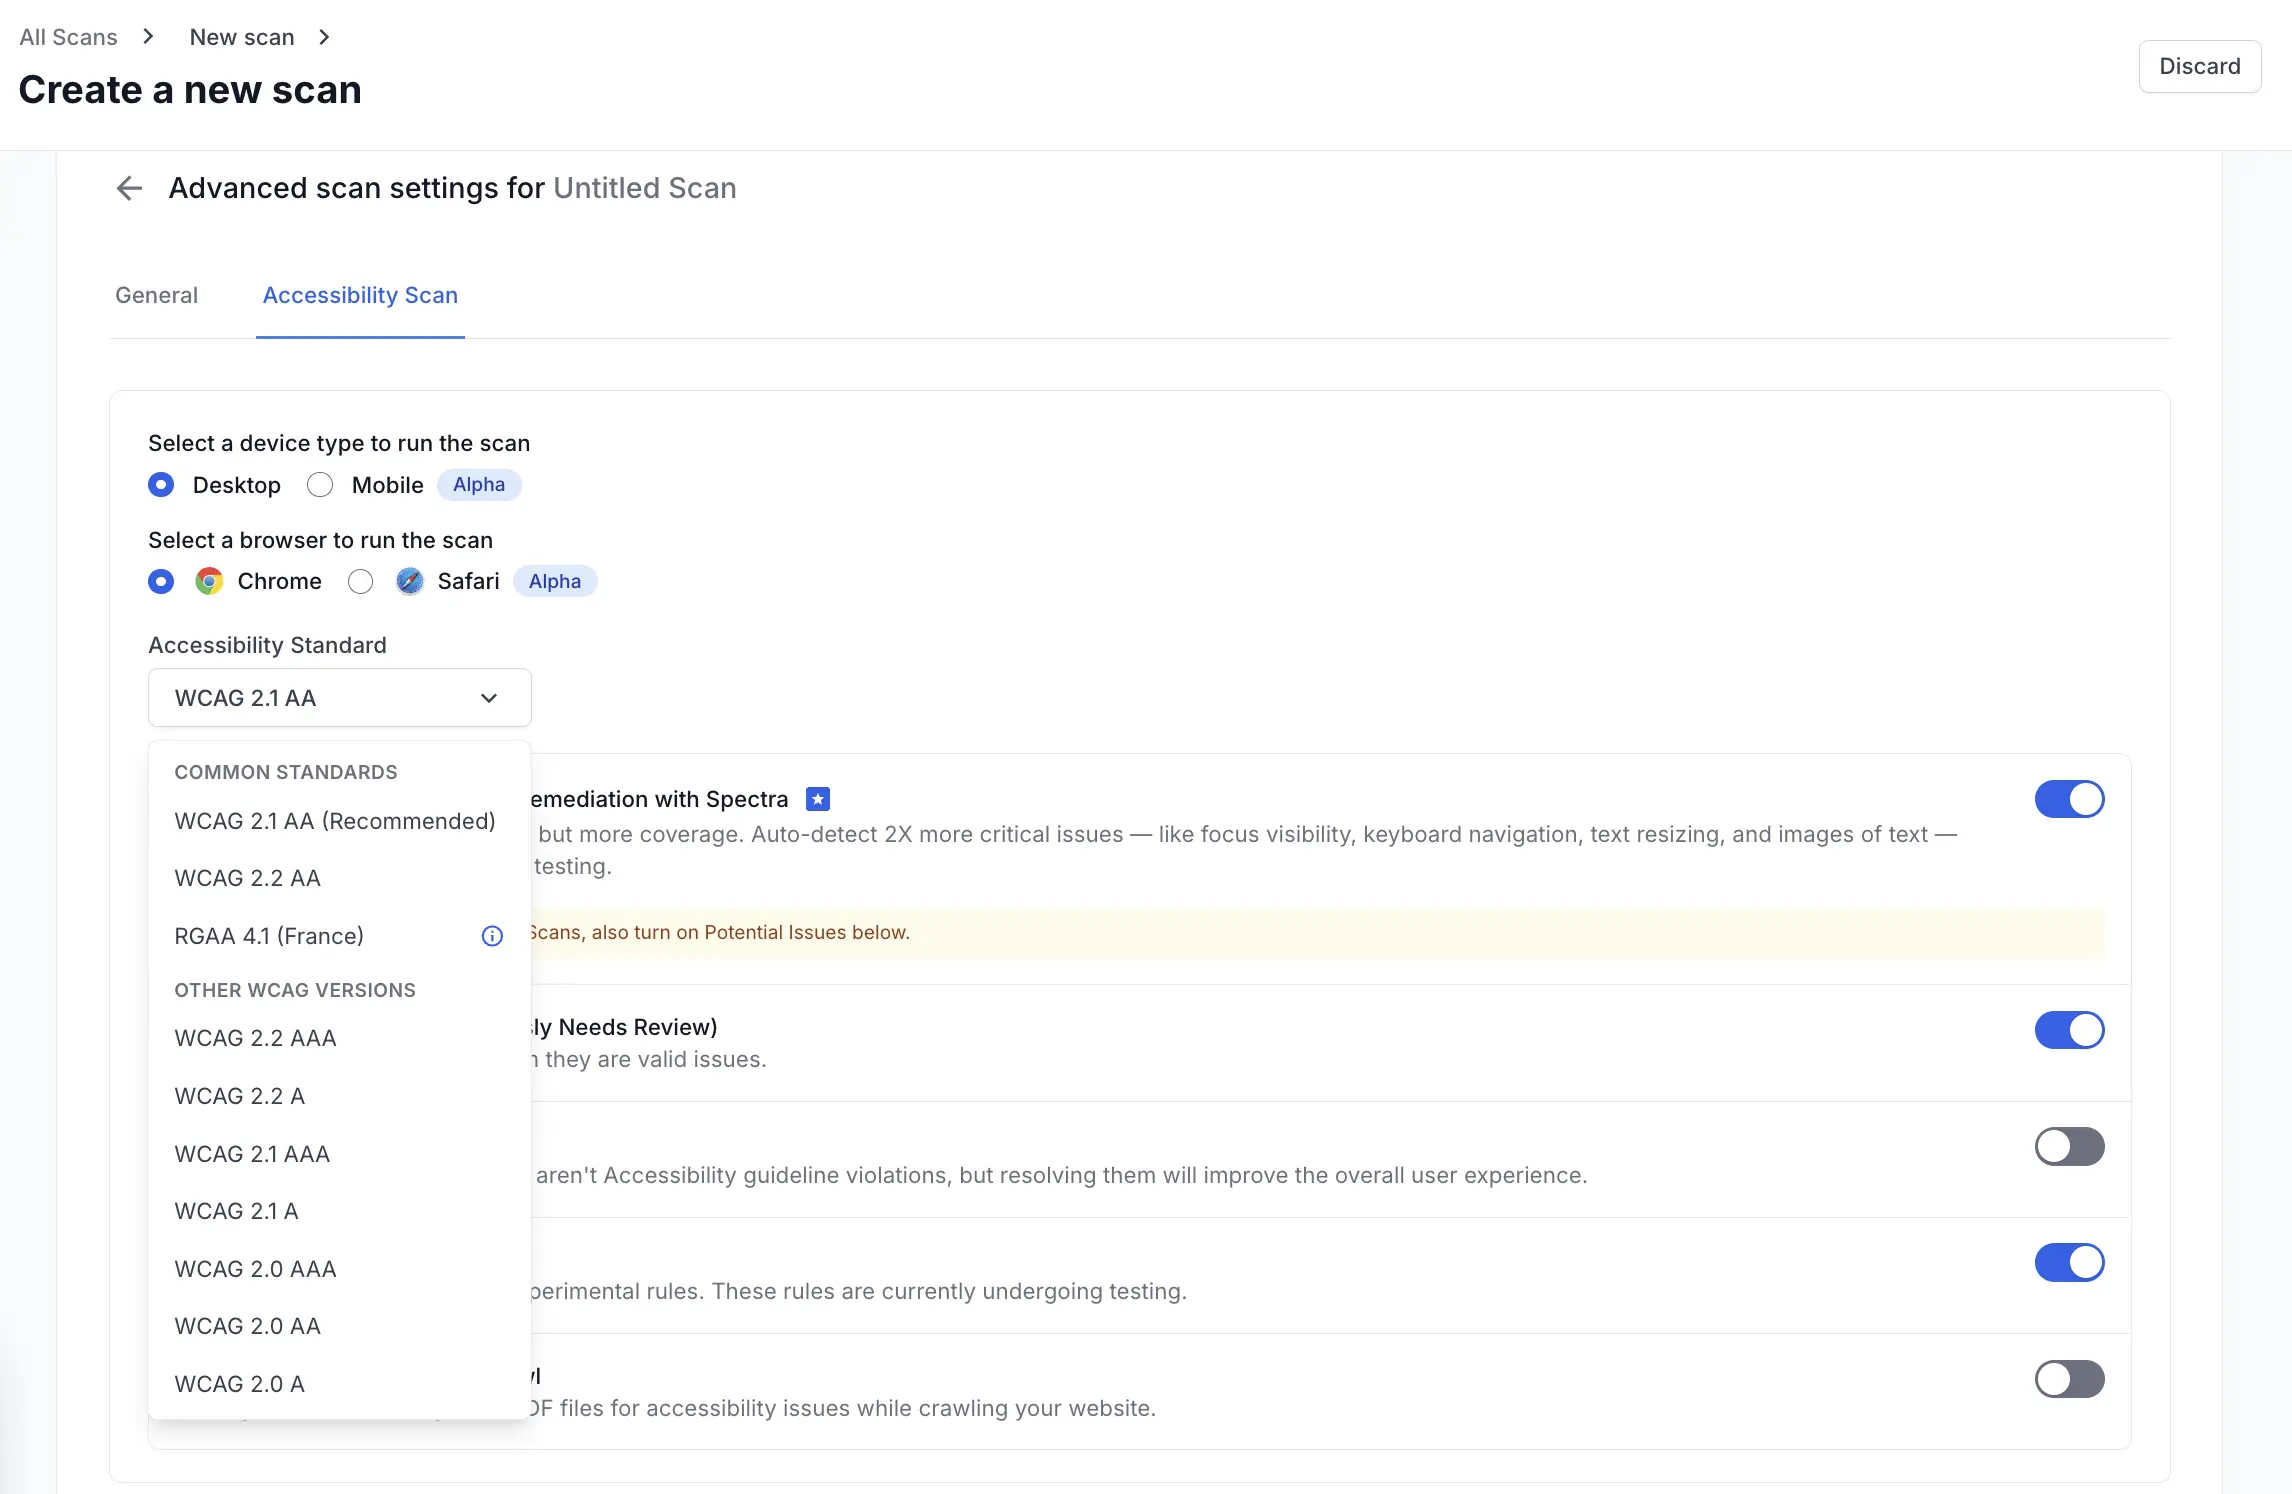The width and height of the screenshot is (2292, 1494).
Task: Click the Select a device type label
Action: pyautogui.click(x=339, y=443)
